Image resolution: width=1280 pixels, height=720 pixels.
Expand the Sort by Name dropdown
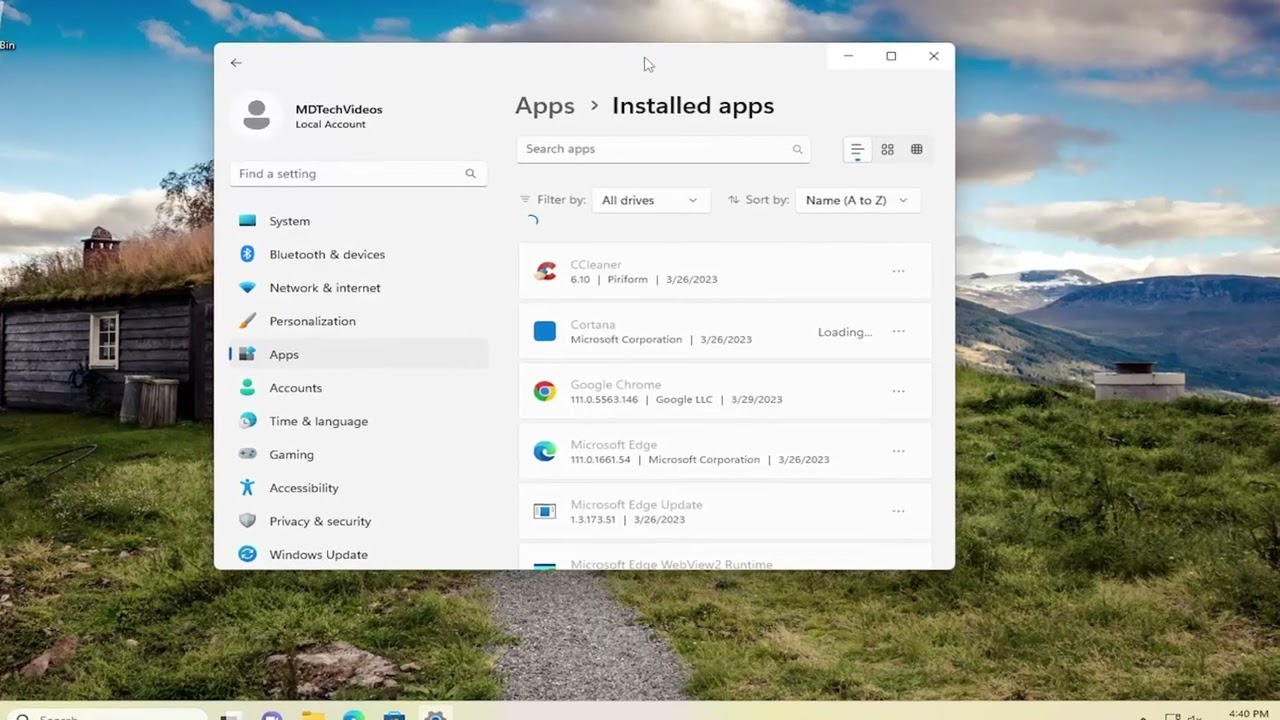[857, 200]
